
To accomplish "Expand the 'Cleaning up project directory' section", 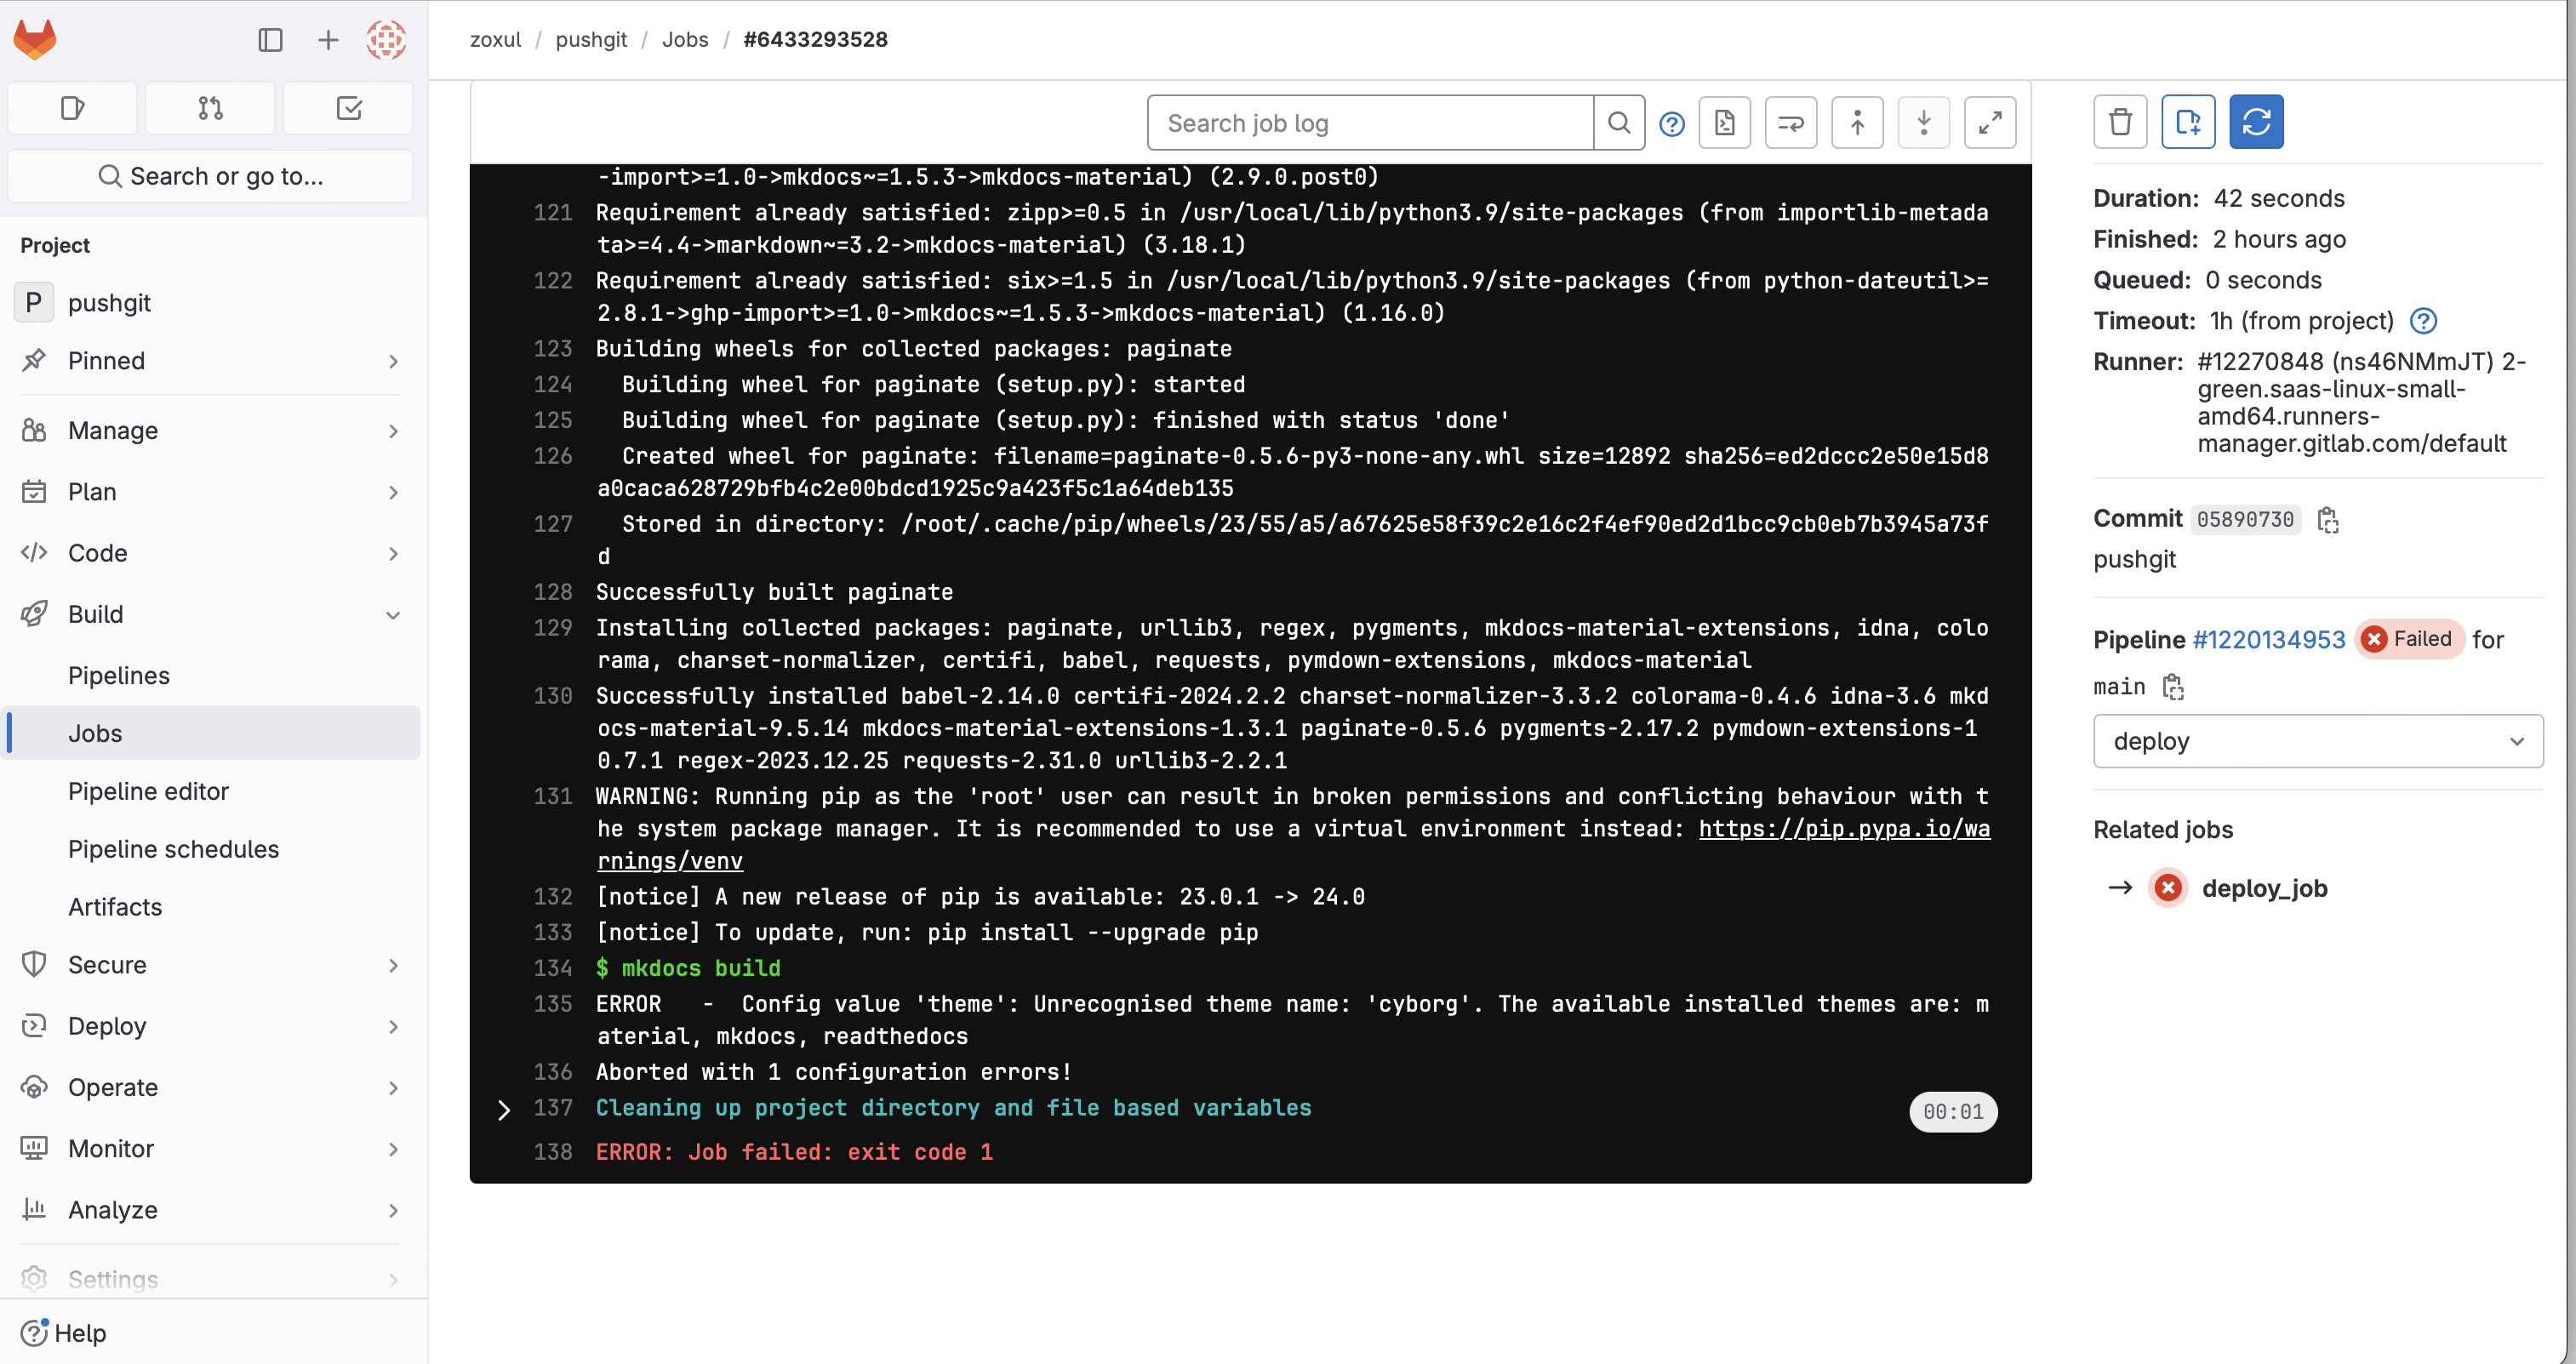I will click(x=504, y=1110).
